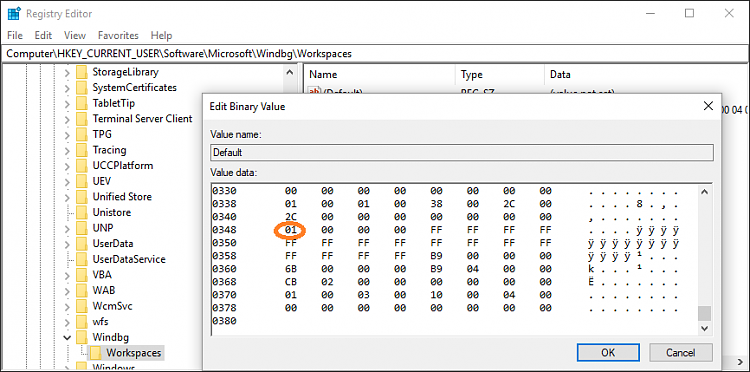Expand the UCCPlatform key
The width and height of the screenshot is (750, 372).
(67, 165)
